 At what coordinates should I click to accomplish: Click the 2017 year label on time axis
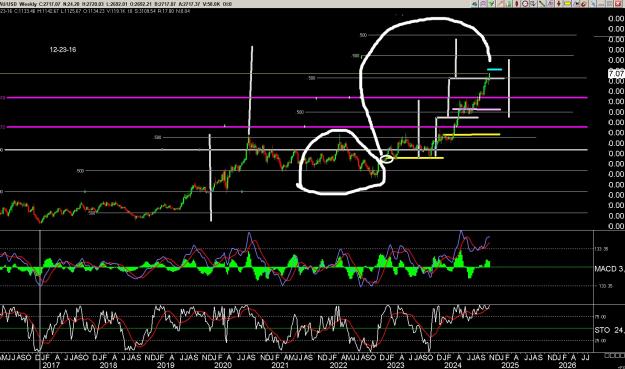51,365
